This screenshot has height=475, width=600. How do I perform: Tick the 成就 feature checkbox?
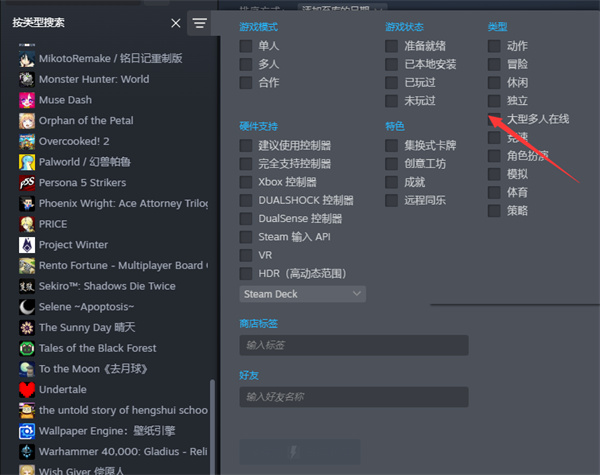(391, 182)
